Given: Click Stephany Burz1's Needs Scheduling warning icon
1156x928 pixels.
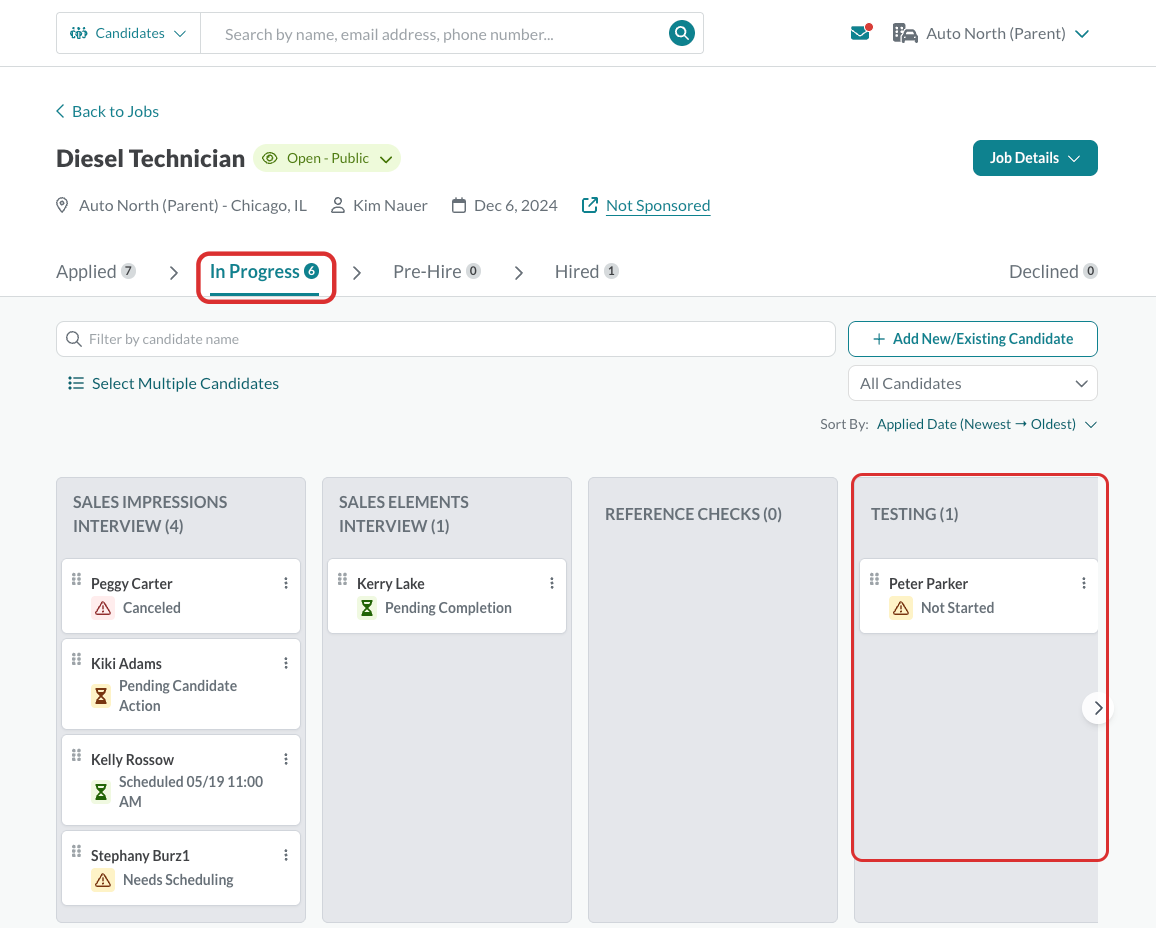Looking at the screenshot, I should (103, 880).
